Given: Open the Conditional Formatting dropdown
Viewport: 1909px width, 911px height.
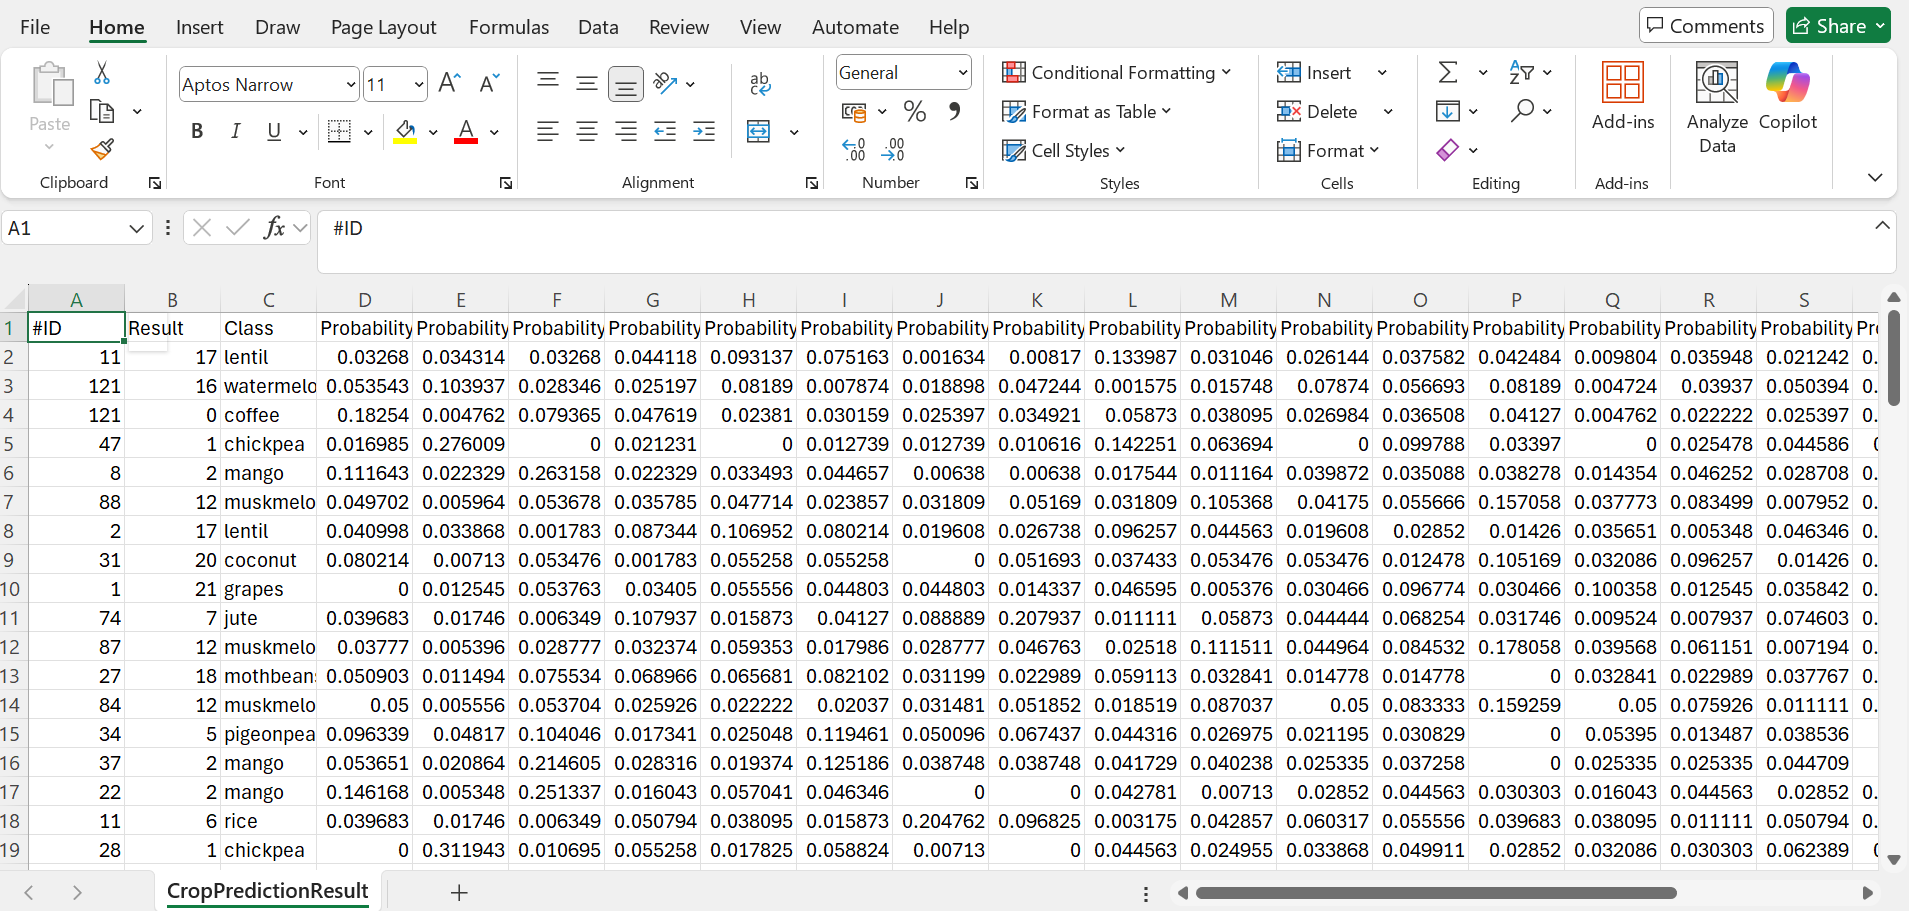Looking at the screenshot, I should [1116, 73].
